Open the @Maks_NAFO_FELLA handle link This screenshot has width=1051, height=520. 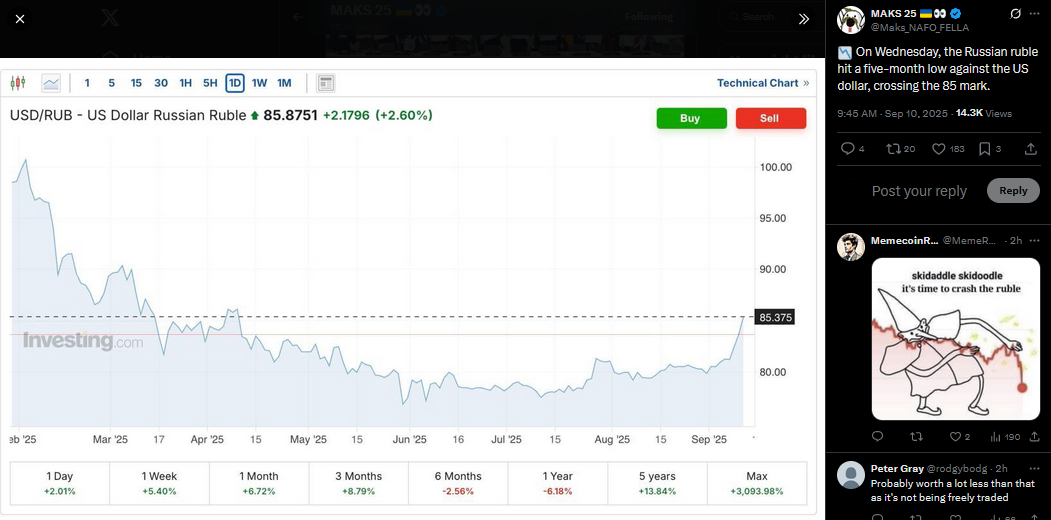920,27
